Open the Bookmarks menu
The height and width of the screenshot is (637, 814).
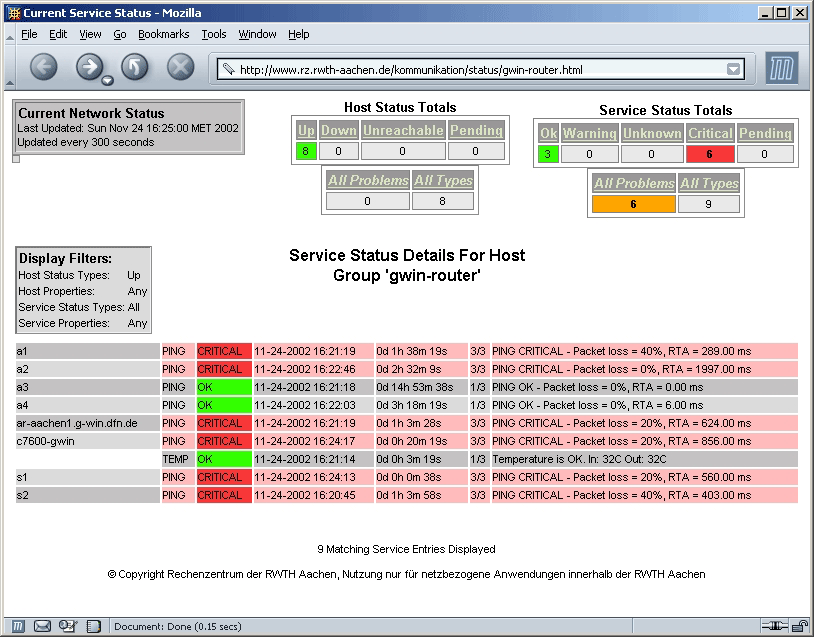click(164, 34)
